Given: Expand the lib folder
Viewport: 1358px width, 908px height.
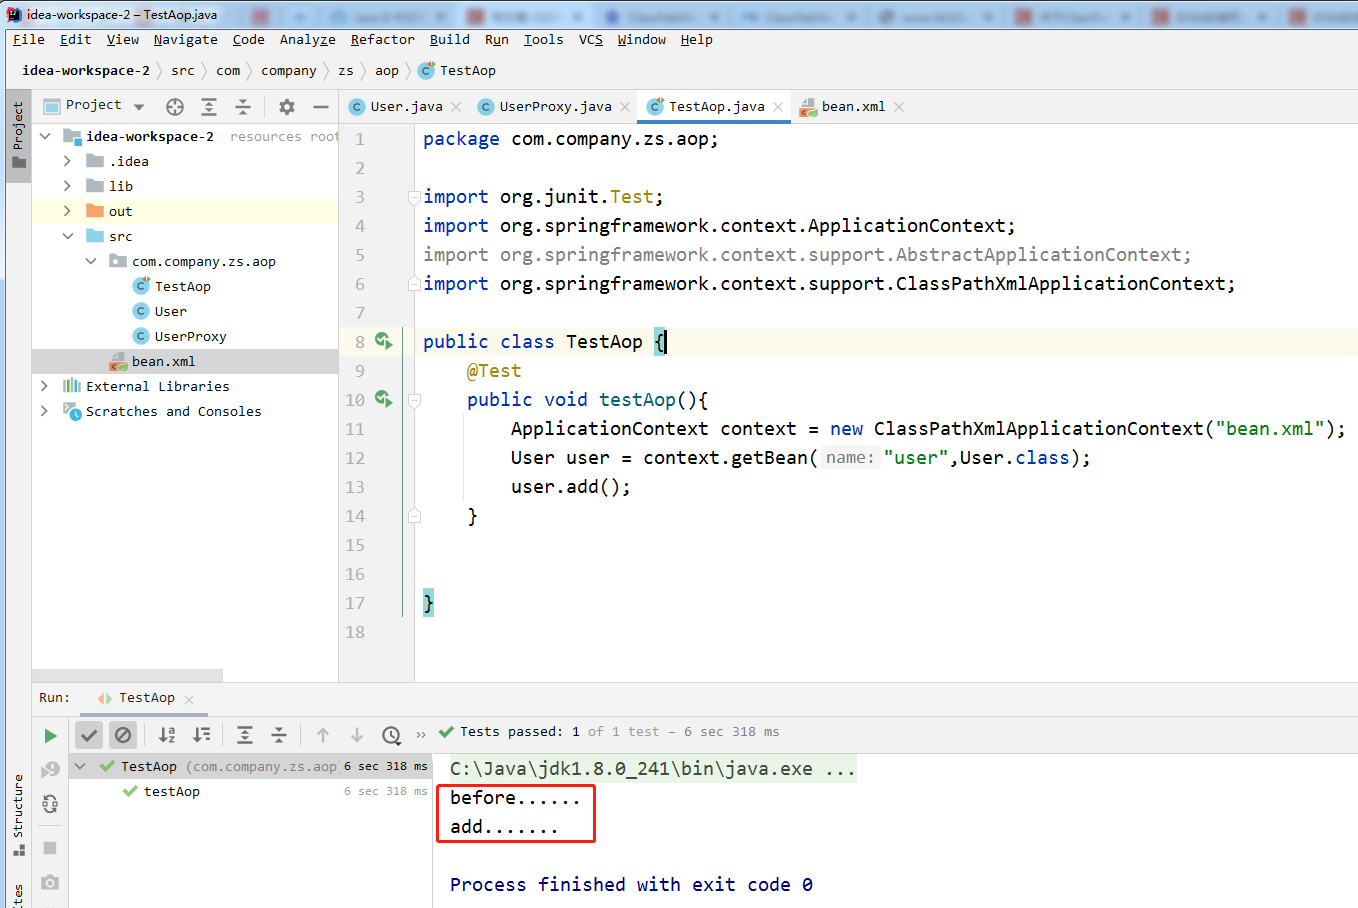Looking at the screenshot, I should coord(67,186).
